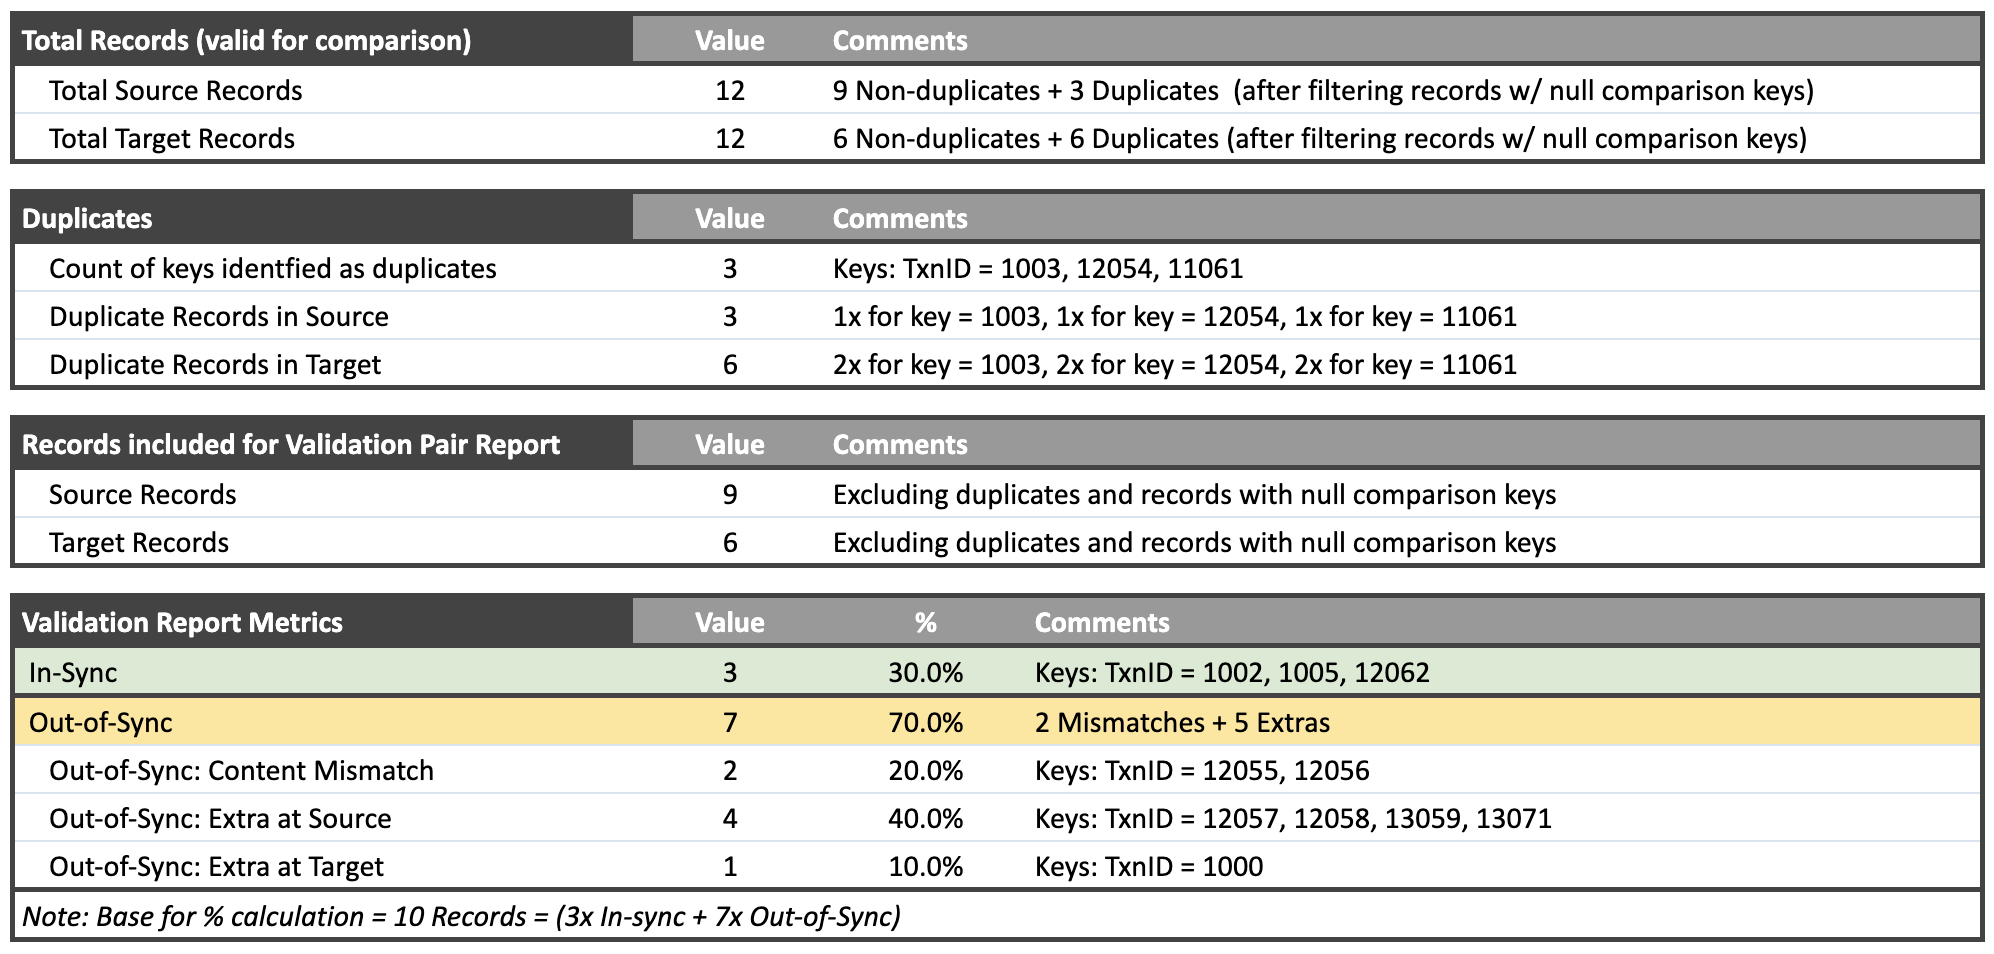
Task: Select the Source Records value 9
Action: [x=731, y=494]
